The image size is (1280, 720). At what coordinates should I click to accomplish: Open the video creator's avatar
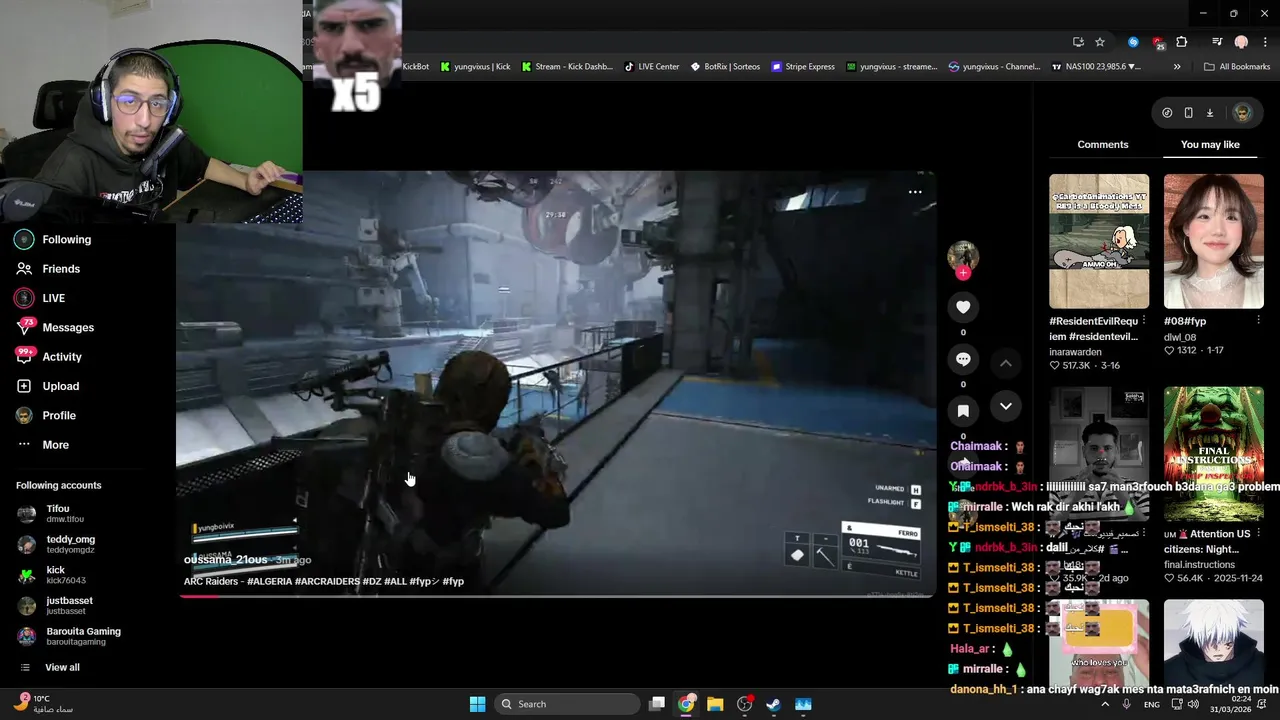click(963, 255)
